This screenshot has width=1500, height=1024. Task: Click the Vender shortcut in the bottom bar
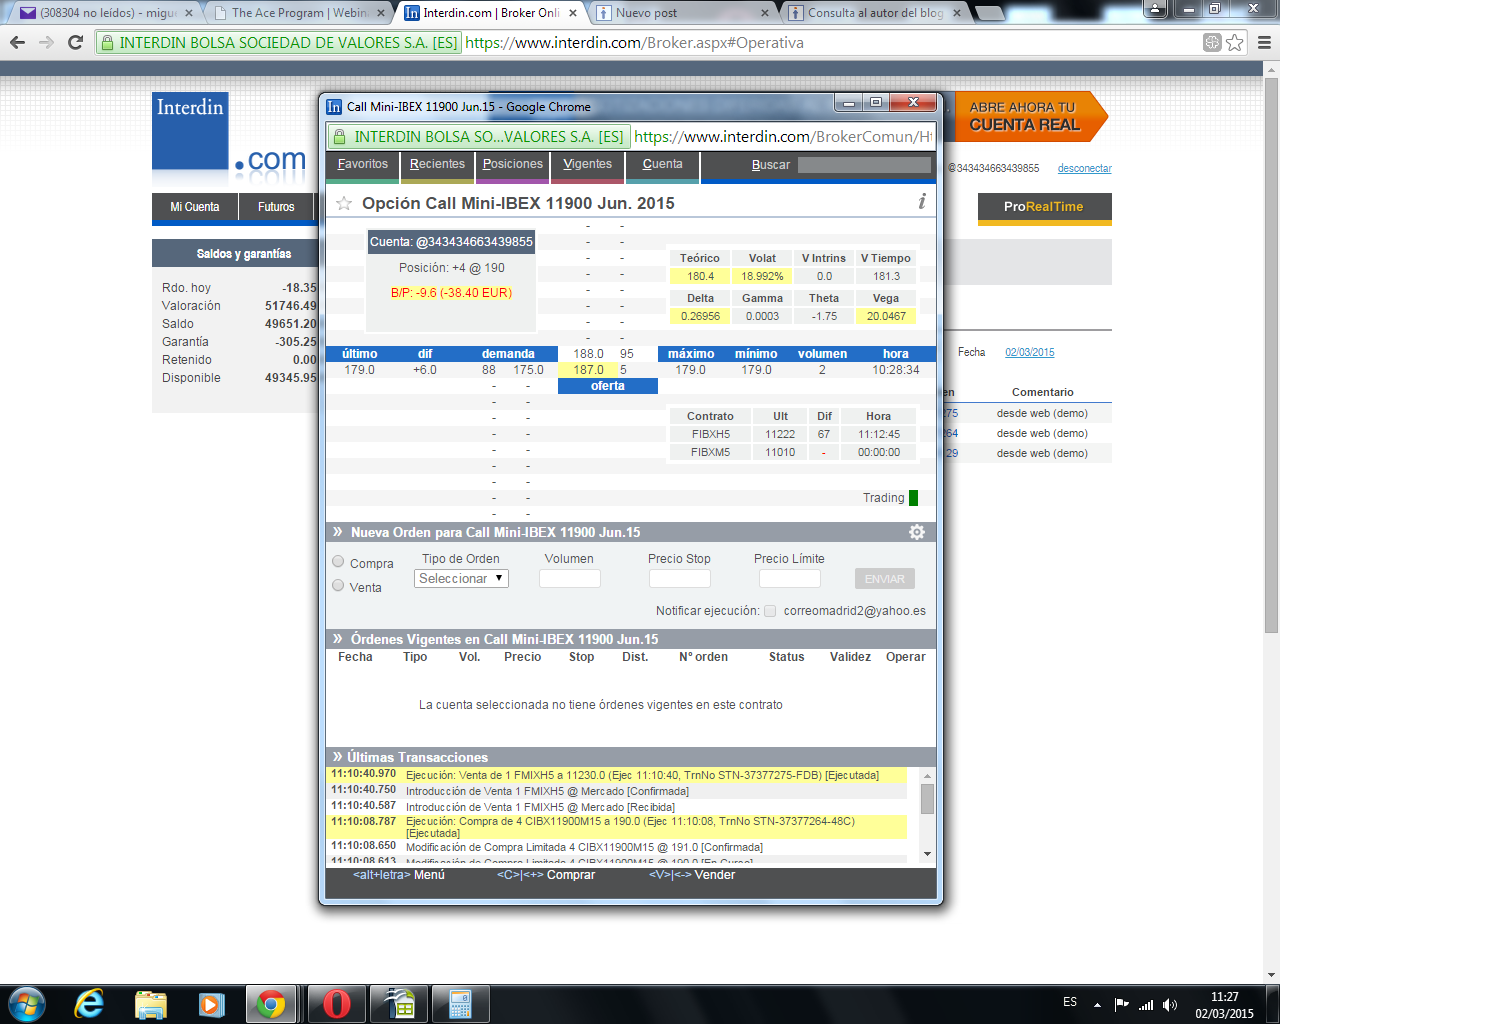(692, 875)
